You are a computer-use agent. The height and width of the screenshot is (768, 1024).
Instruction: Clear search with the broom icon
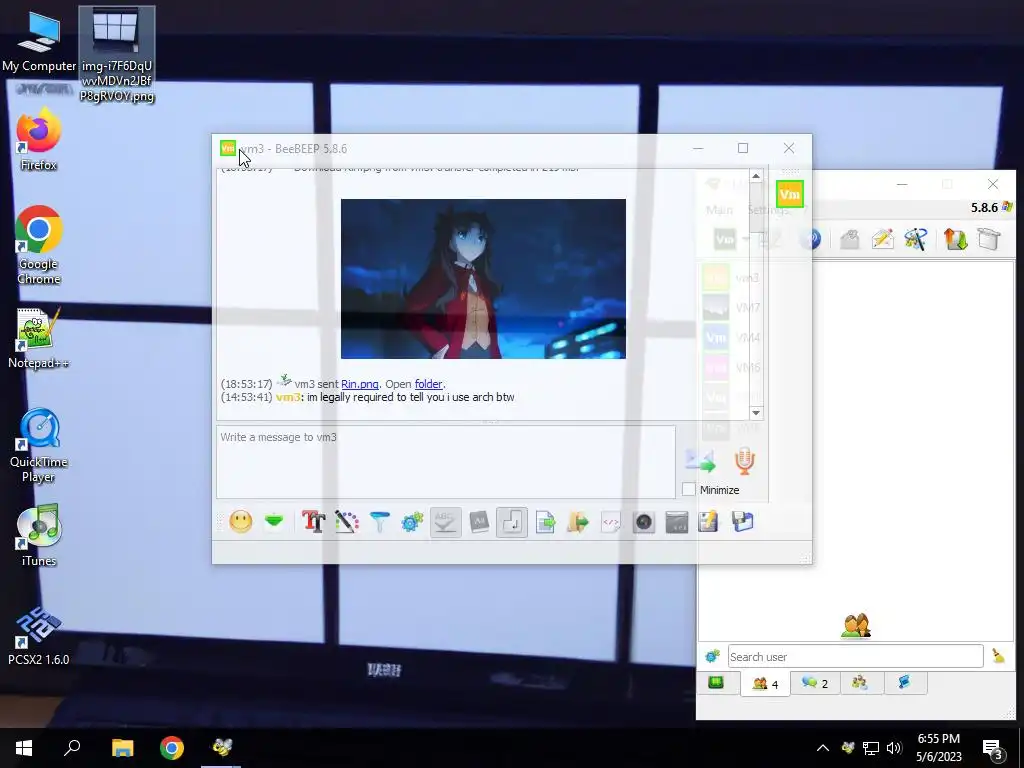[999, 656]
